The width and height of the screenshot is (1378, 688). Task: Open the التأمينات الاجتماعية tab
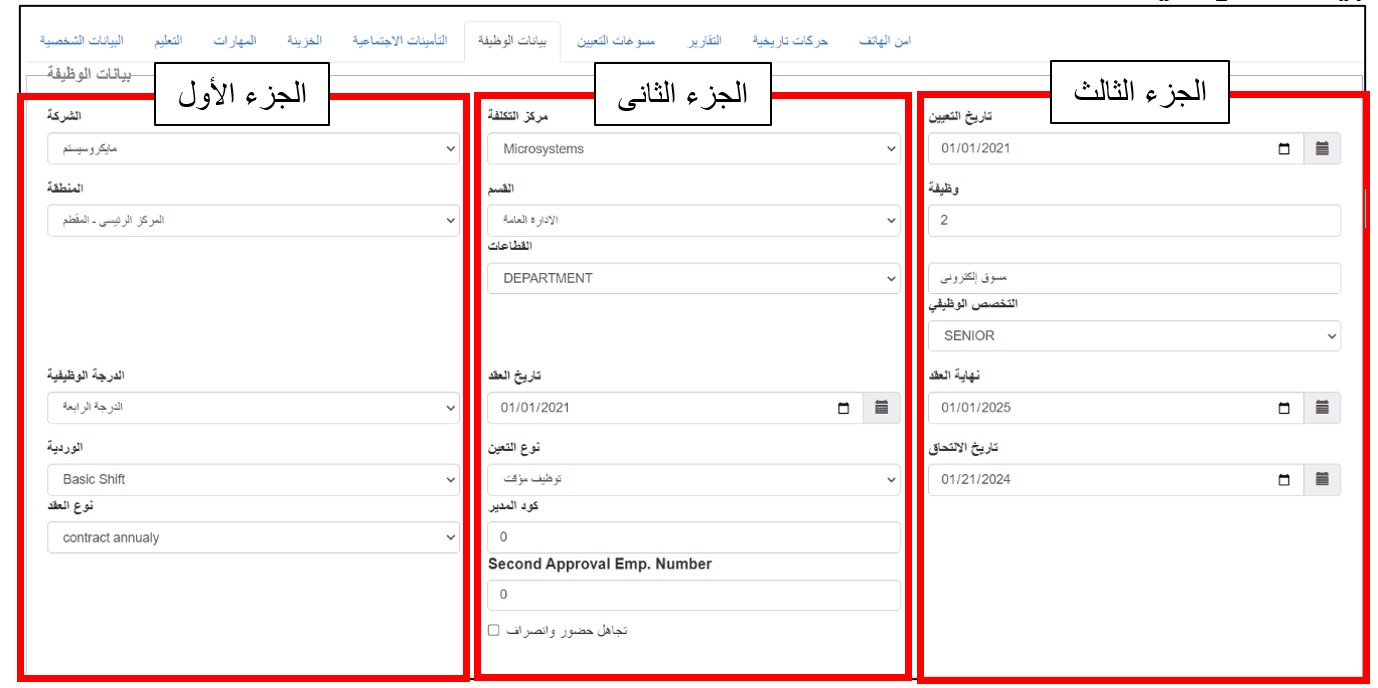(399, 41)
